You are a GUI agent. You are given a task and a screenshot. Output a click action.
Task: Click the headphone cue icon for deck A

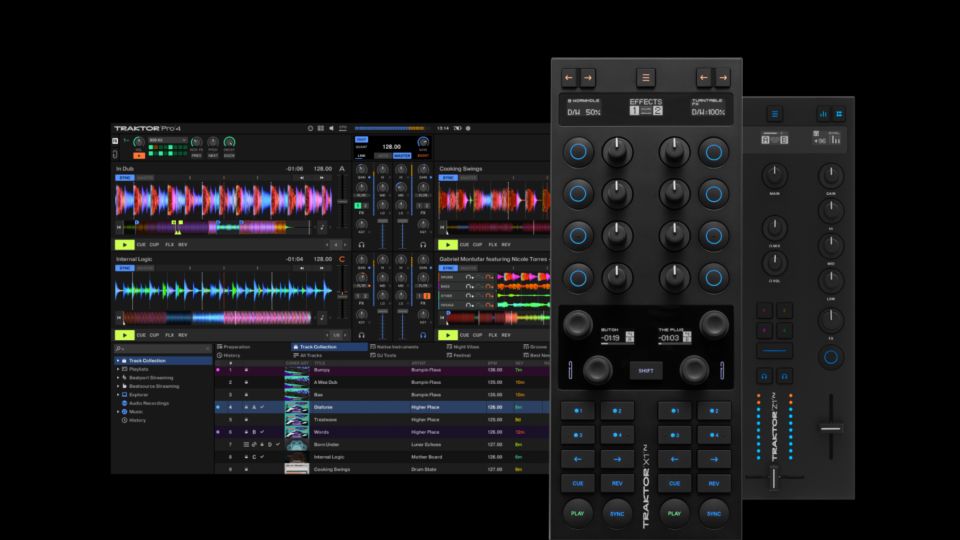pos(361,244)
